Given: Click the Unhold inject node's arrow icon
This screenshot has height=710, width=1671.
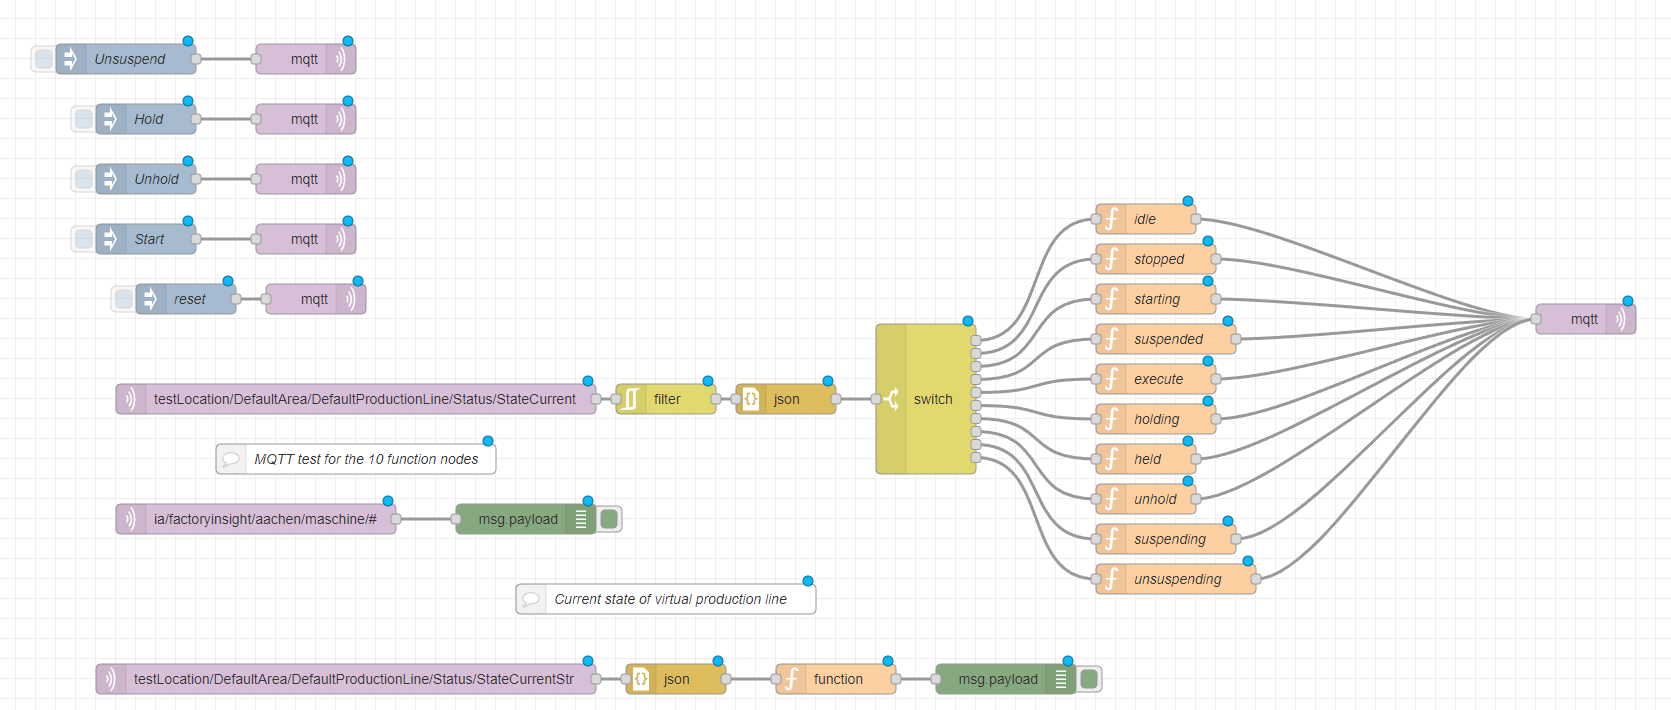Looking at the screenshot, I should [111, 179].
